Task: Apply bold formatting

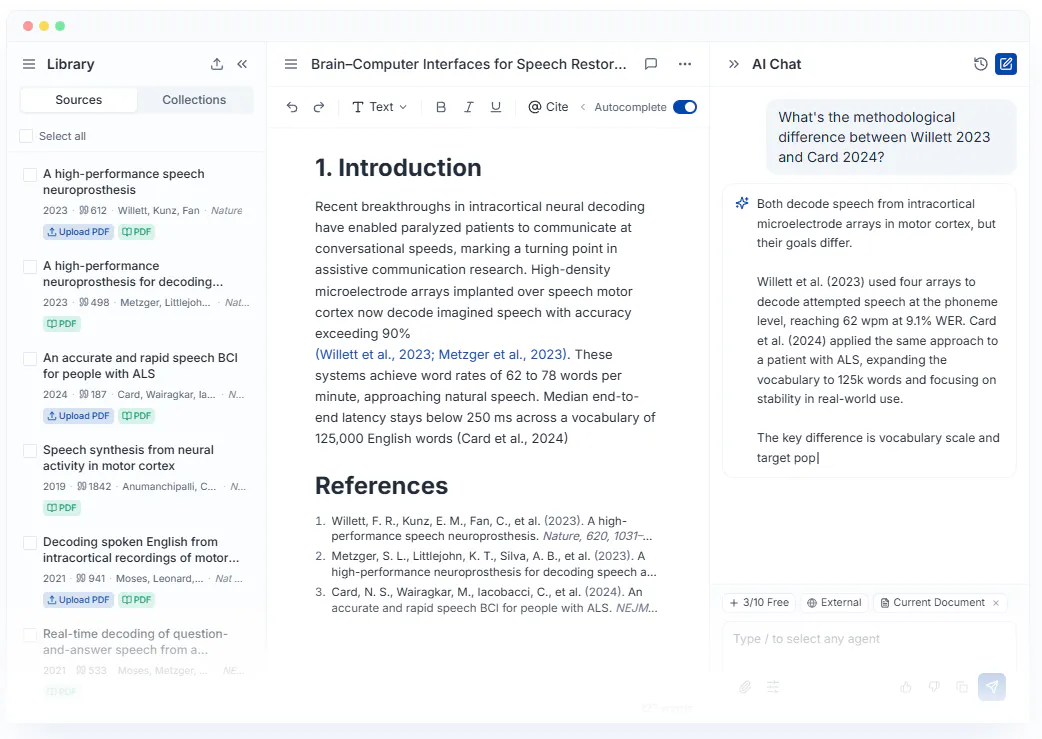Action: click(441, 107)
